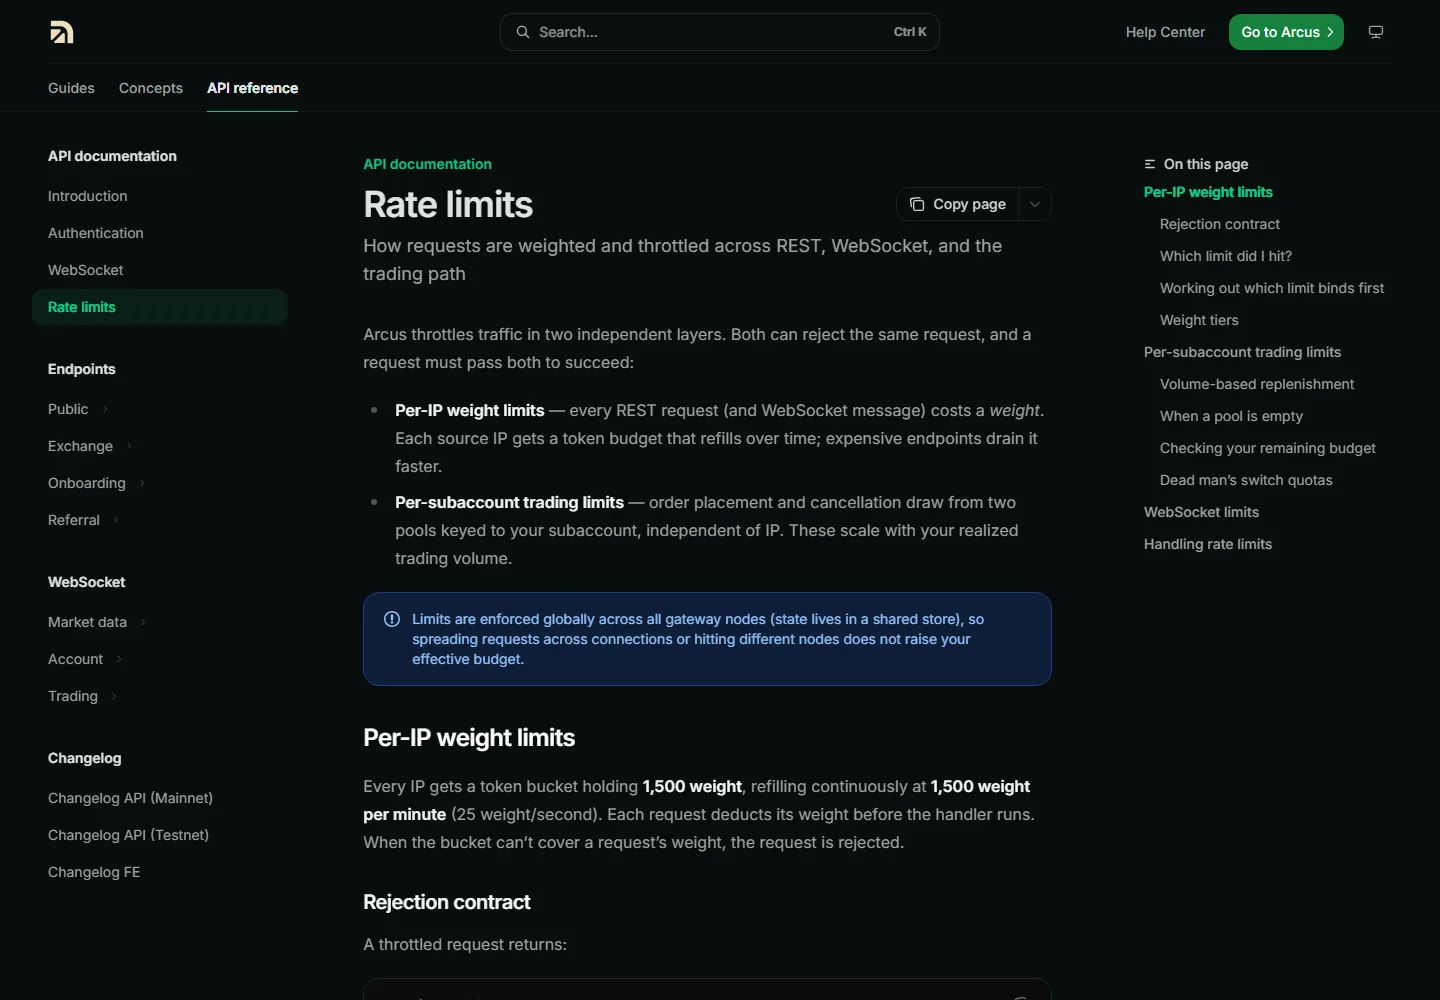Open Changelog API (Mainnet)
Screen dimensions: 1440x1000
pos(130,798)
